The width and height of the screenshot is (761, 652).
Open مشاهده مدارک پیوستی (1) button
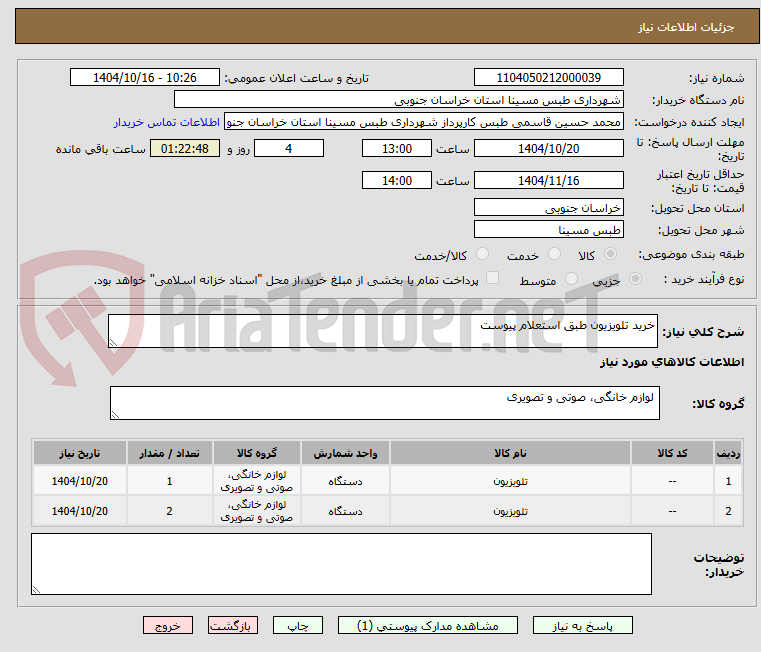coord(428,625)
